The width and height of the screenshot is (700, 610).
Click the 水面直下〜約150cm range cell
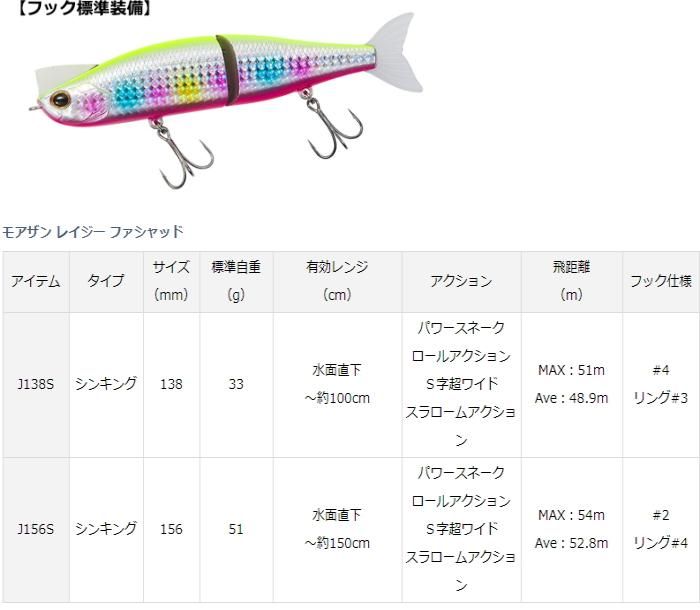point(337,529)
